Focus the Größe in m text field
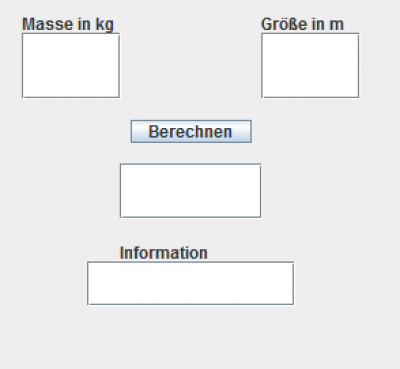This screenshot has width=400, height=369. pos(310,66)
